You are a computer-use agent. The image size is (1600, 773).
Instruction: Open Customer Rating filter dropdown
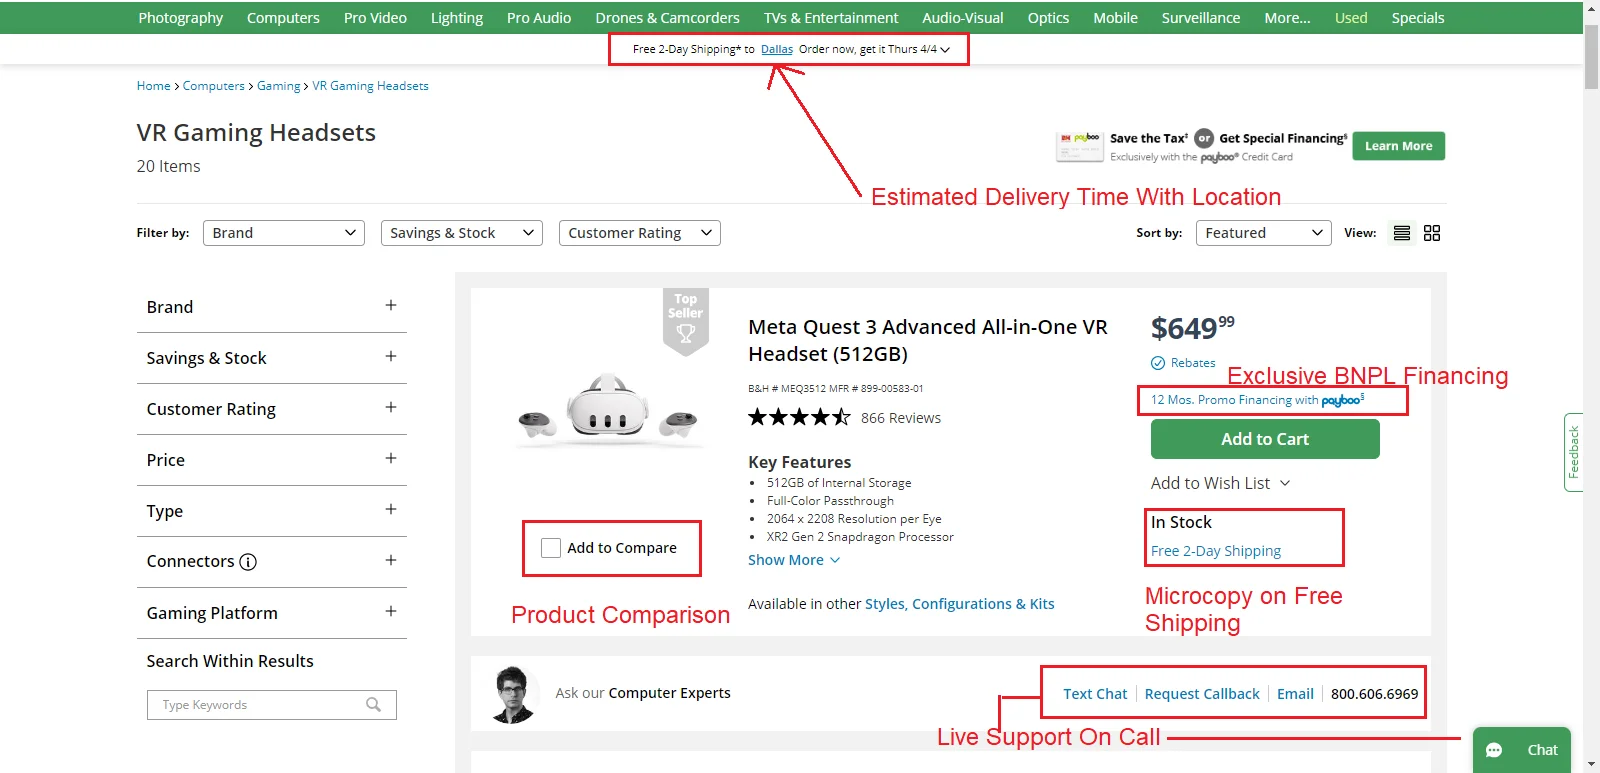point(640,233)
